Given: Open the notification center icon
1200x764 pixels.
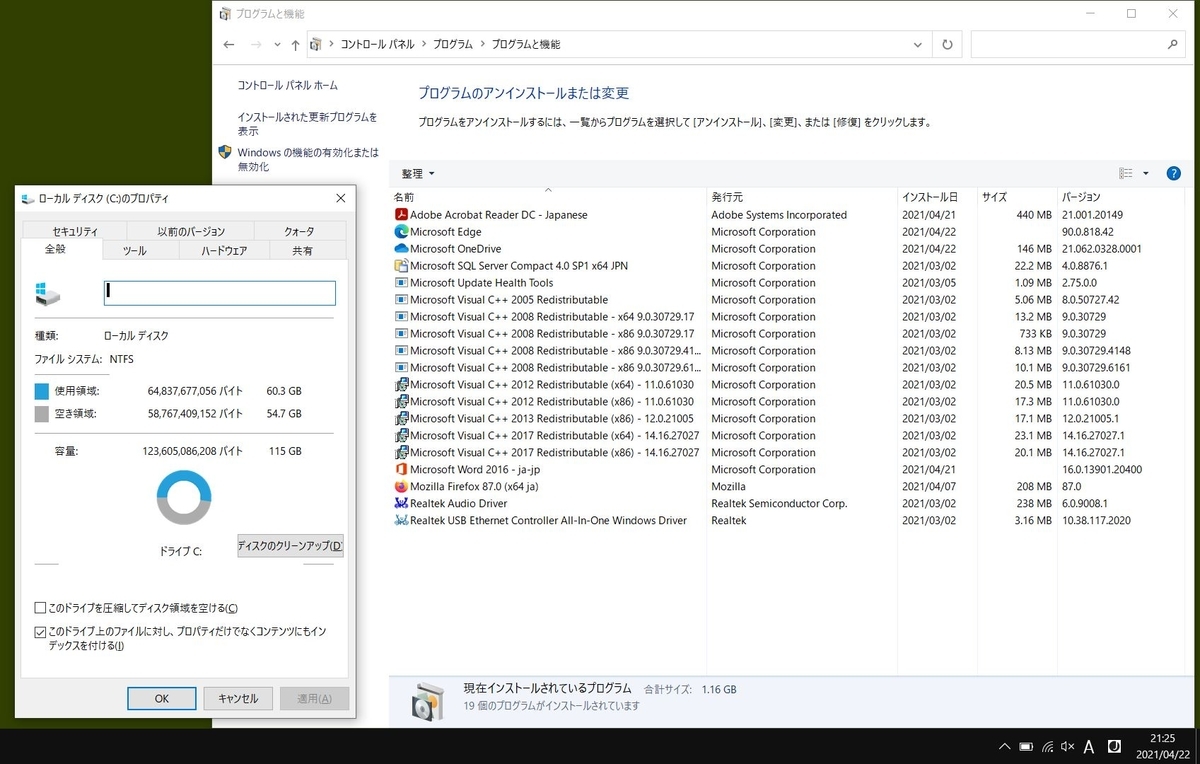Looking at the screenshot, I should 1113,745.
